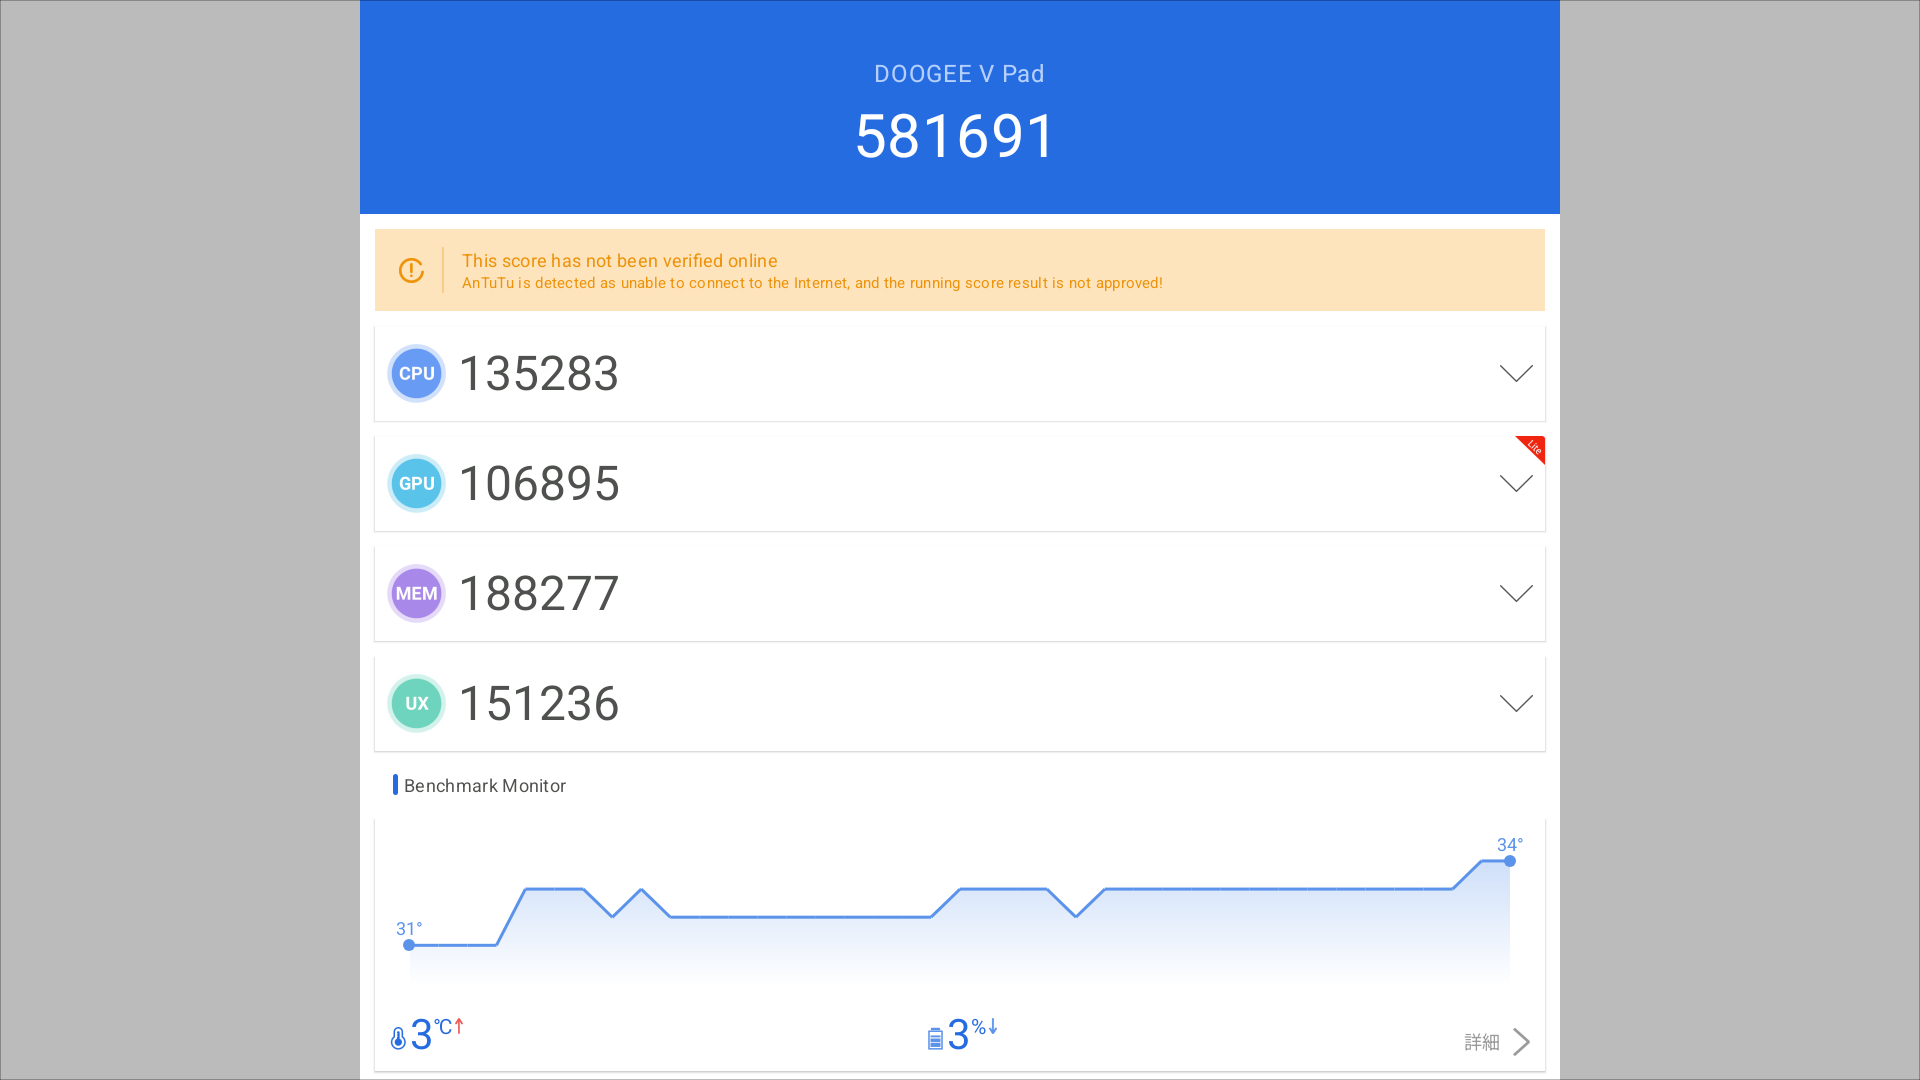Expand the CPU score details chevron
The image size is (1920, 1080).
tap(1516, 374)
